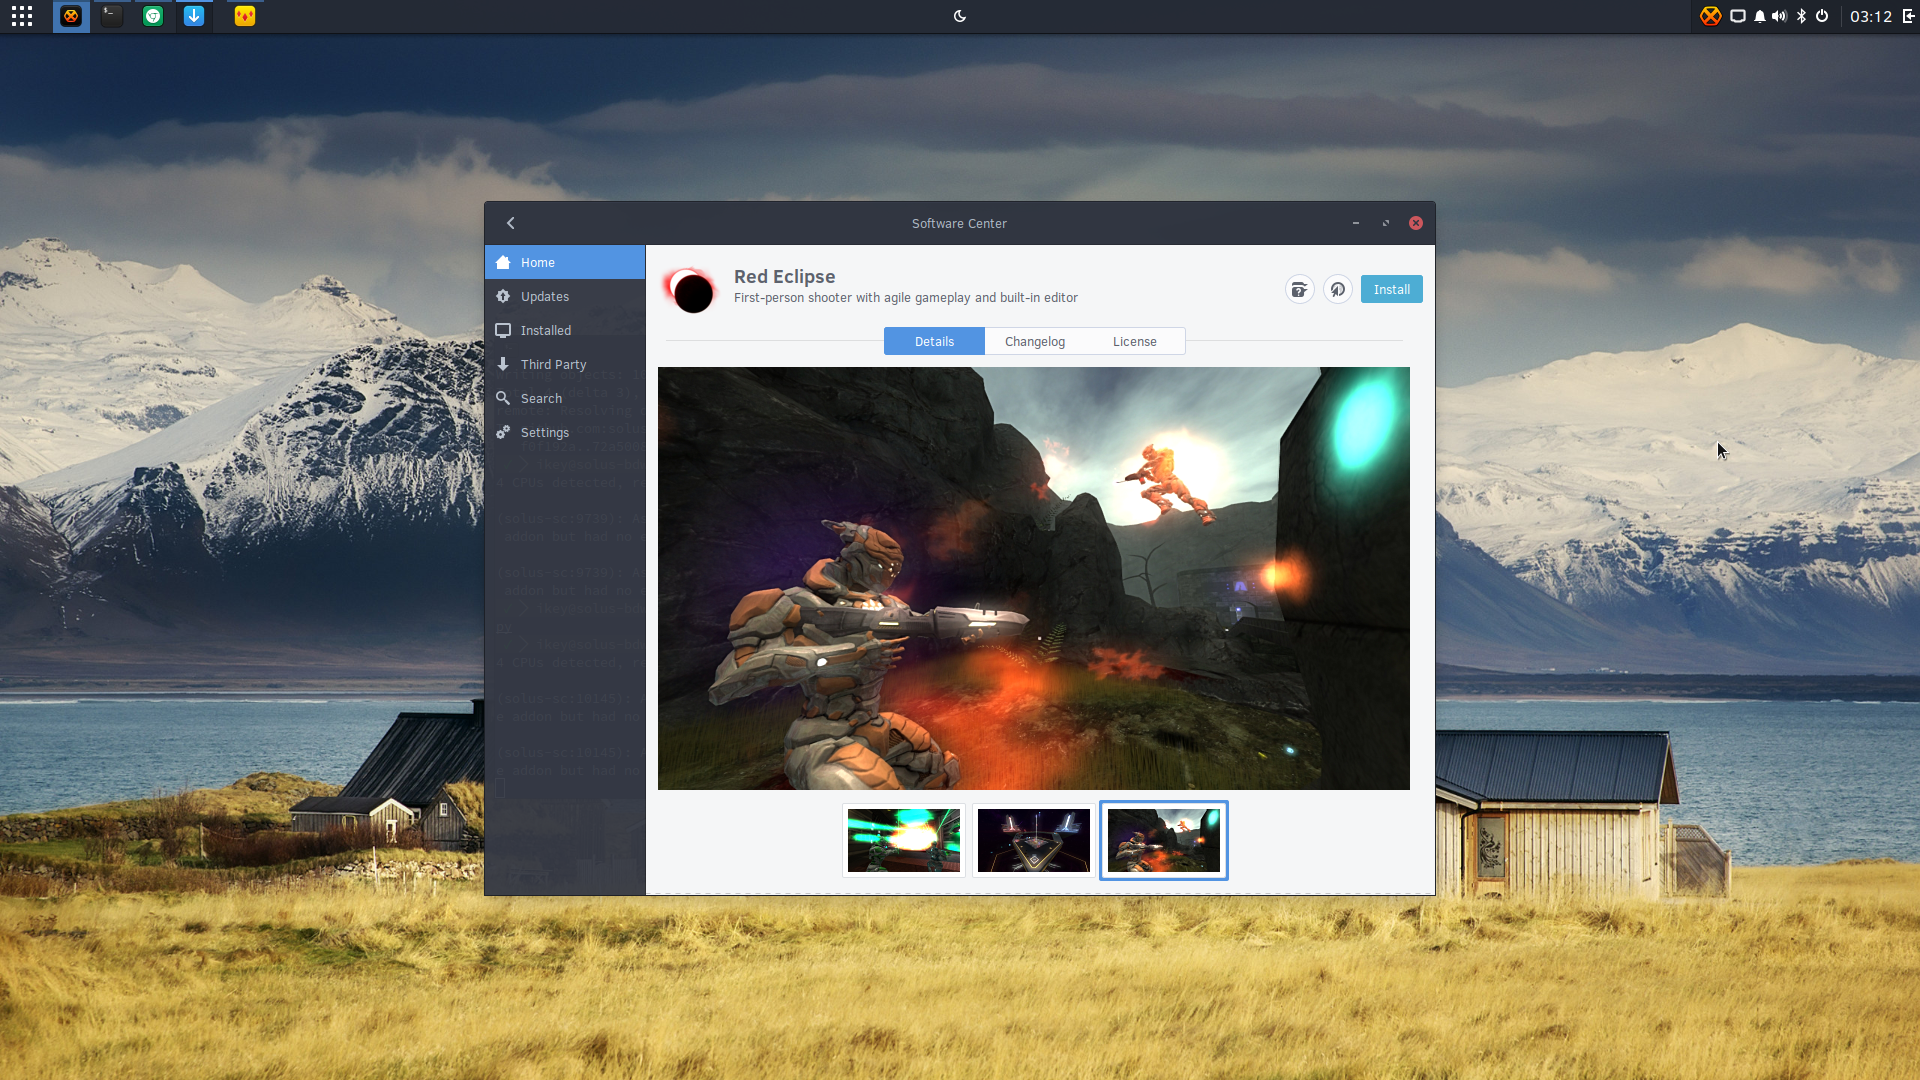Screen dimensions: 1920x1080
Task: Click the Software Center icon in the taskbar
Action: [x=71, y=16]
